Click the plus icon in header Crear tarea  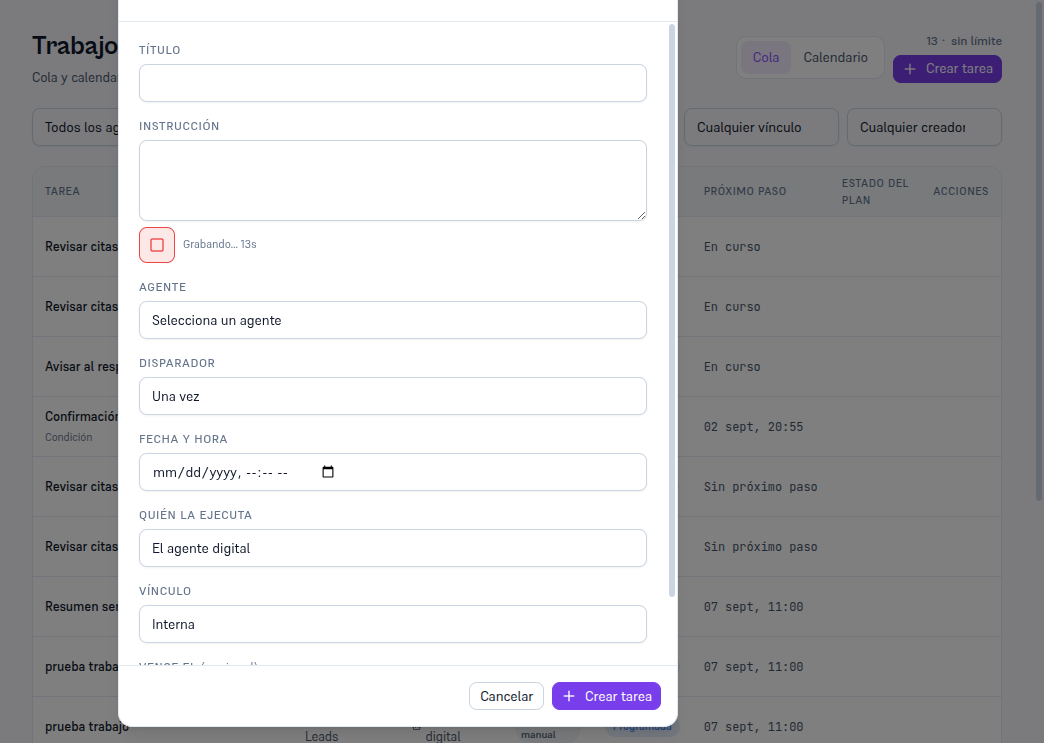(x=910, y=69)
